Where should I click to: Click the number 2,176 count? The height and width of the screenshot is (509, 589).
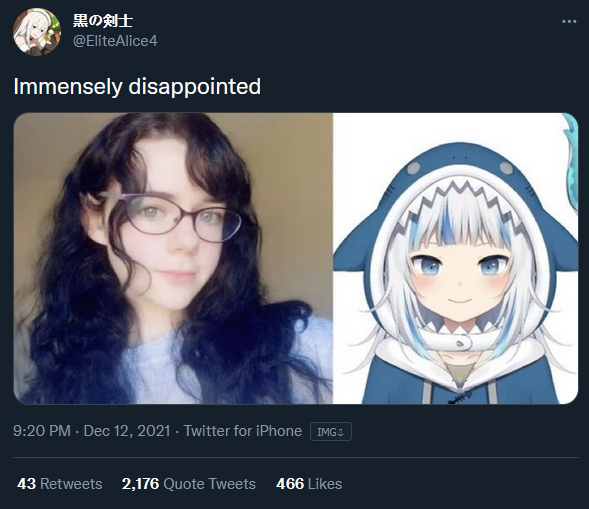(x=140, y=484)
